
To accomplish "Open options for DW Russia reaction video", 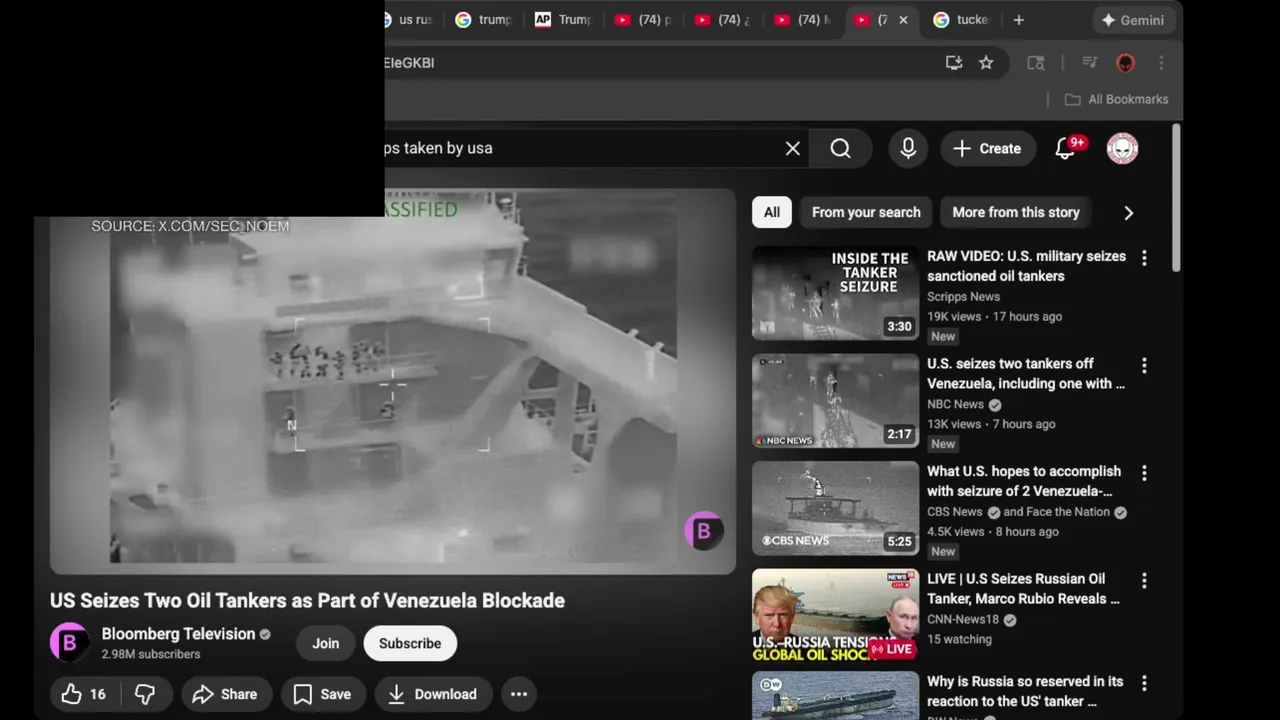I will 1144,684.
